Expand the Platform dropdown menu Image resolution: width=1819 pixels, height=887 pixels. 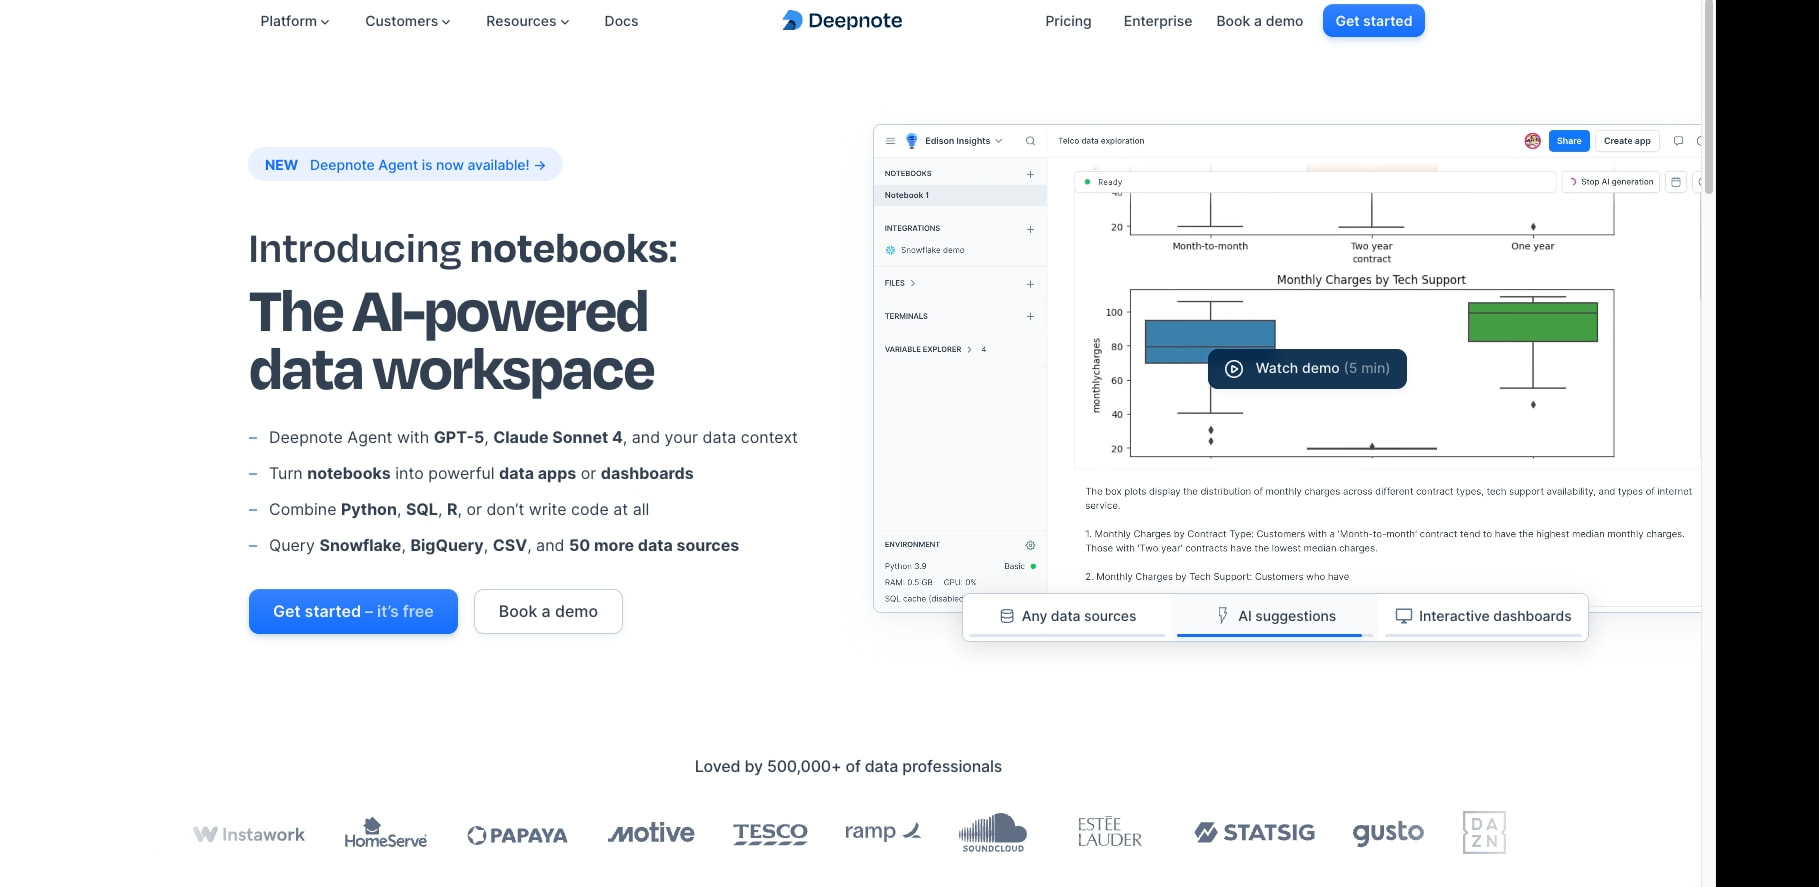[294, 21]
